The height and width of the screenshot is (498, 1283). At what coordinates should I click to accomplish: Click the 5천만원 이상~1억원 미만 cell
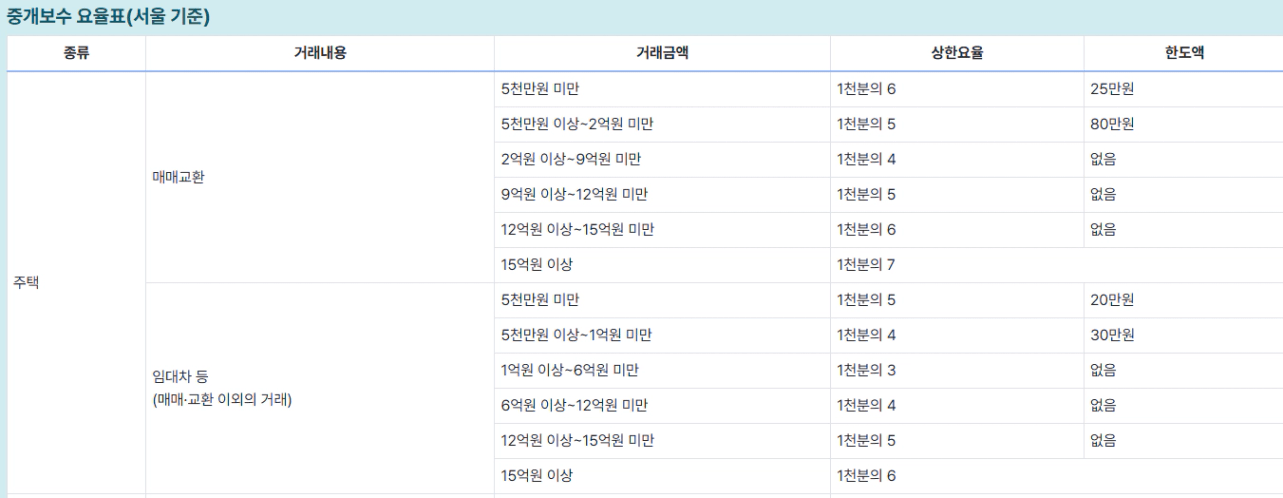[x=662, y=335]
